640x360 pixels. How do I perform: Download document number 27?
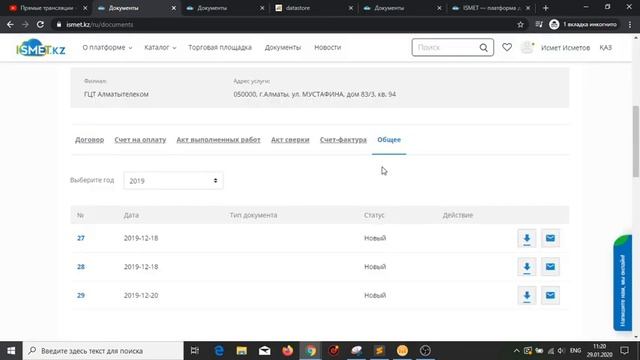[527, 238]
